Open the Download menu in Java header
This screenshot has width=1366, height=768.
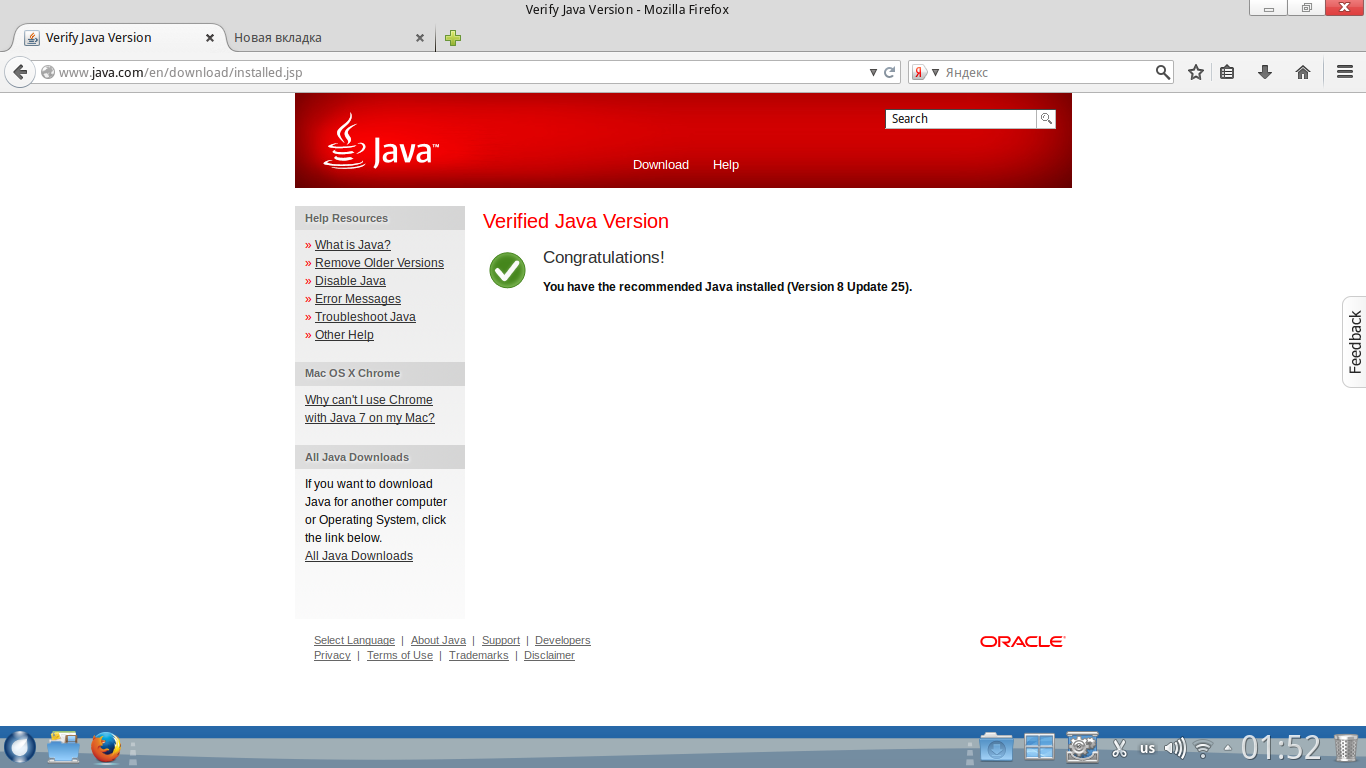click(661, 165)
